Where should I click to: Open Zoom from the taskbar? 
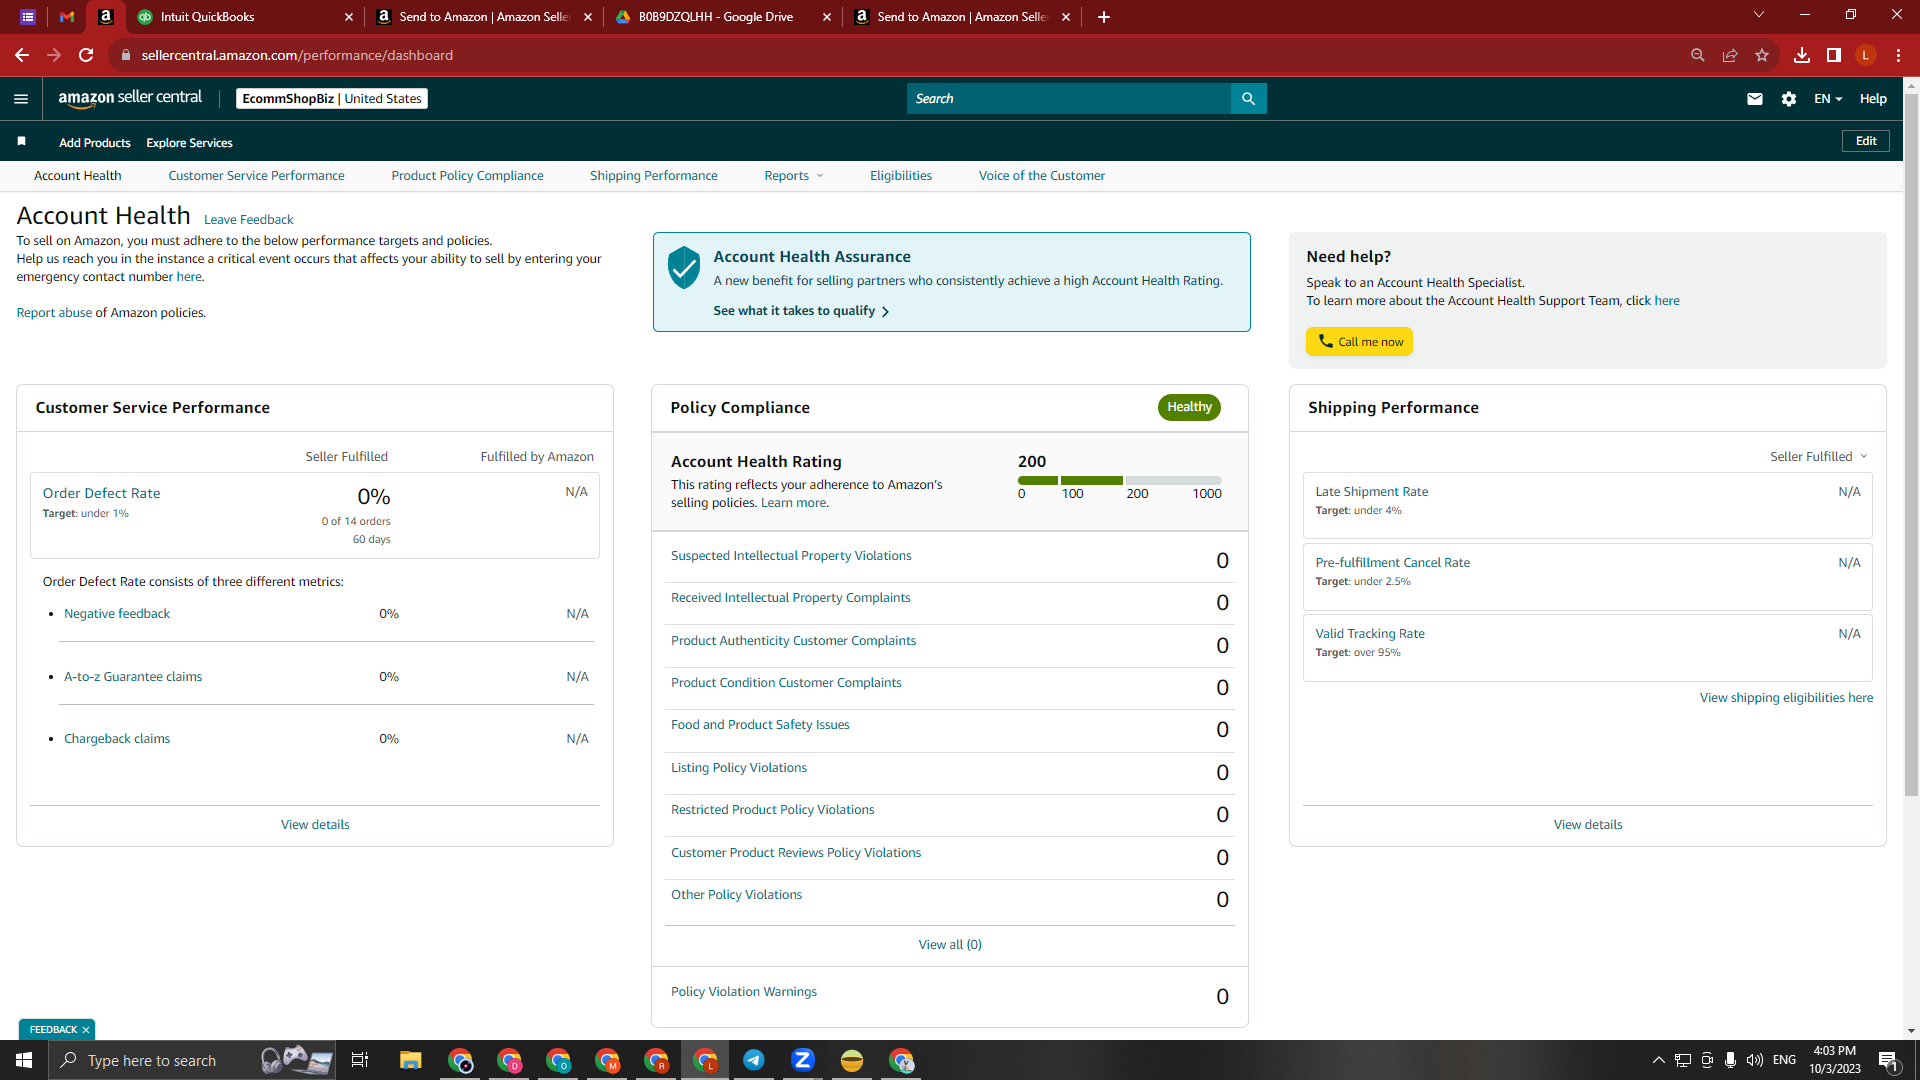802,1060
